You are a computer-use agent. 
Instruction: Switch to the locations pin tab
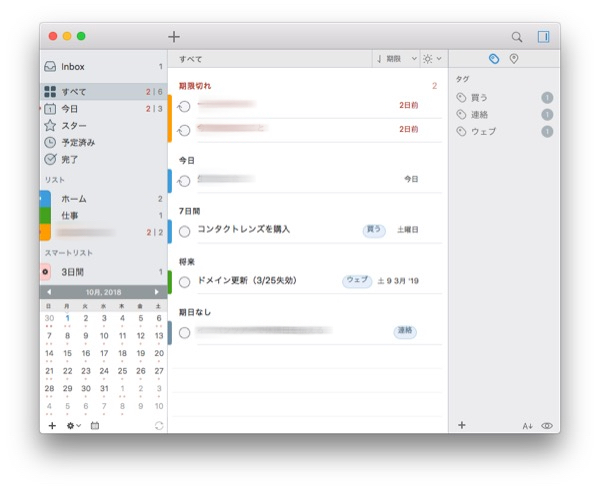514,59
